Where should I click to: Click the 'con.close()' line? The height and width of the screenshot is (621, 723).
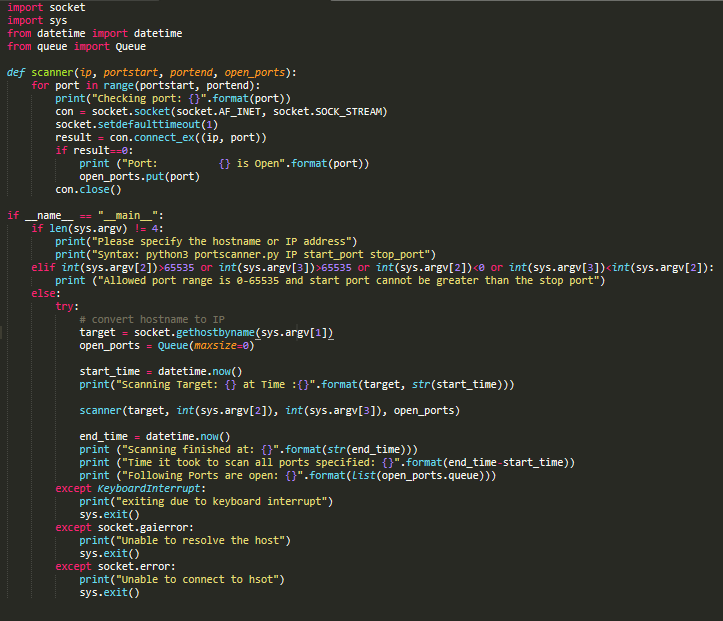pyautogui.click(x=88, y=189)
